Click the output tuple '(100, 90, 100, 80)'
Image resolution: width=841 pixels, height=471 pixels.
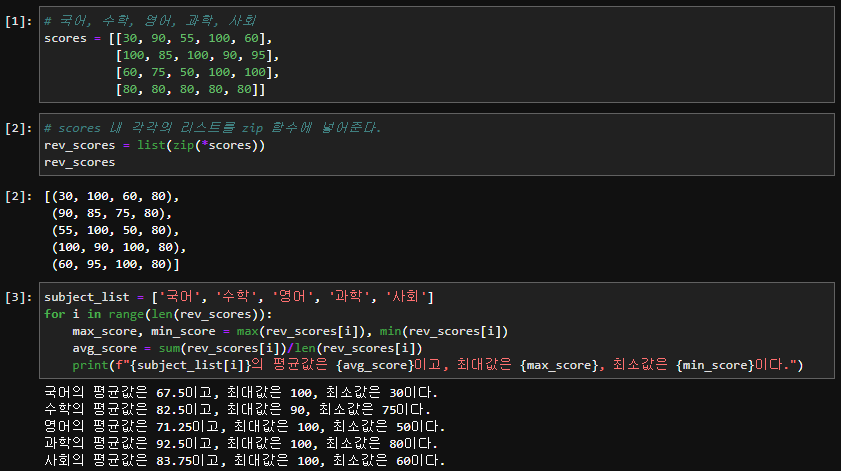tap(116, 247)
